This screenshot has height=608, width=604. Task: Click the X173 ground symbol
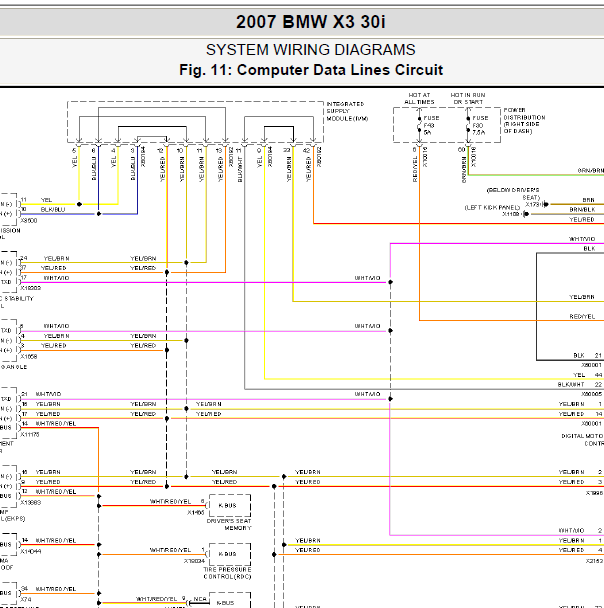(x=545, y=204)
